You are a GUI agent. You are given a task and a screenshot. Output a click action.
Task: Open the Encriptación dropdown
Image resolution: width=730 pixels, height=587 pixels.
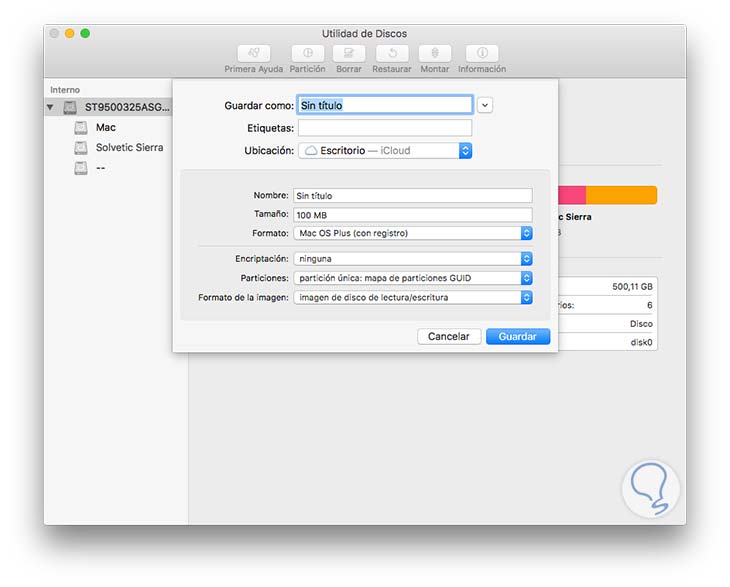(413, 259)
